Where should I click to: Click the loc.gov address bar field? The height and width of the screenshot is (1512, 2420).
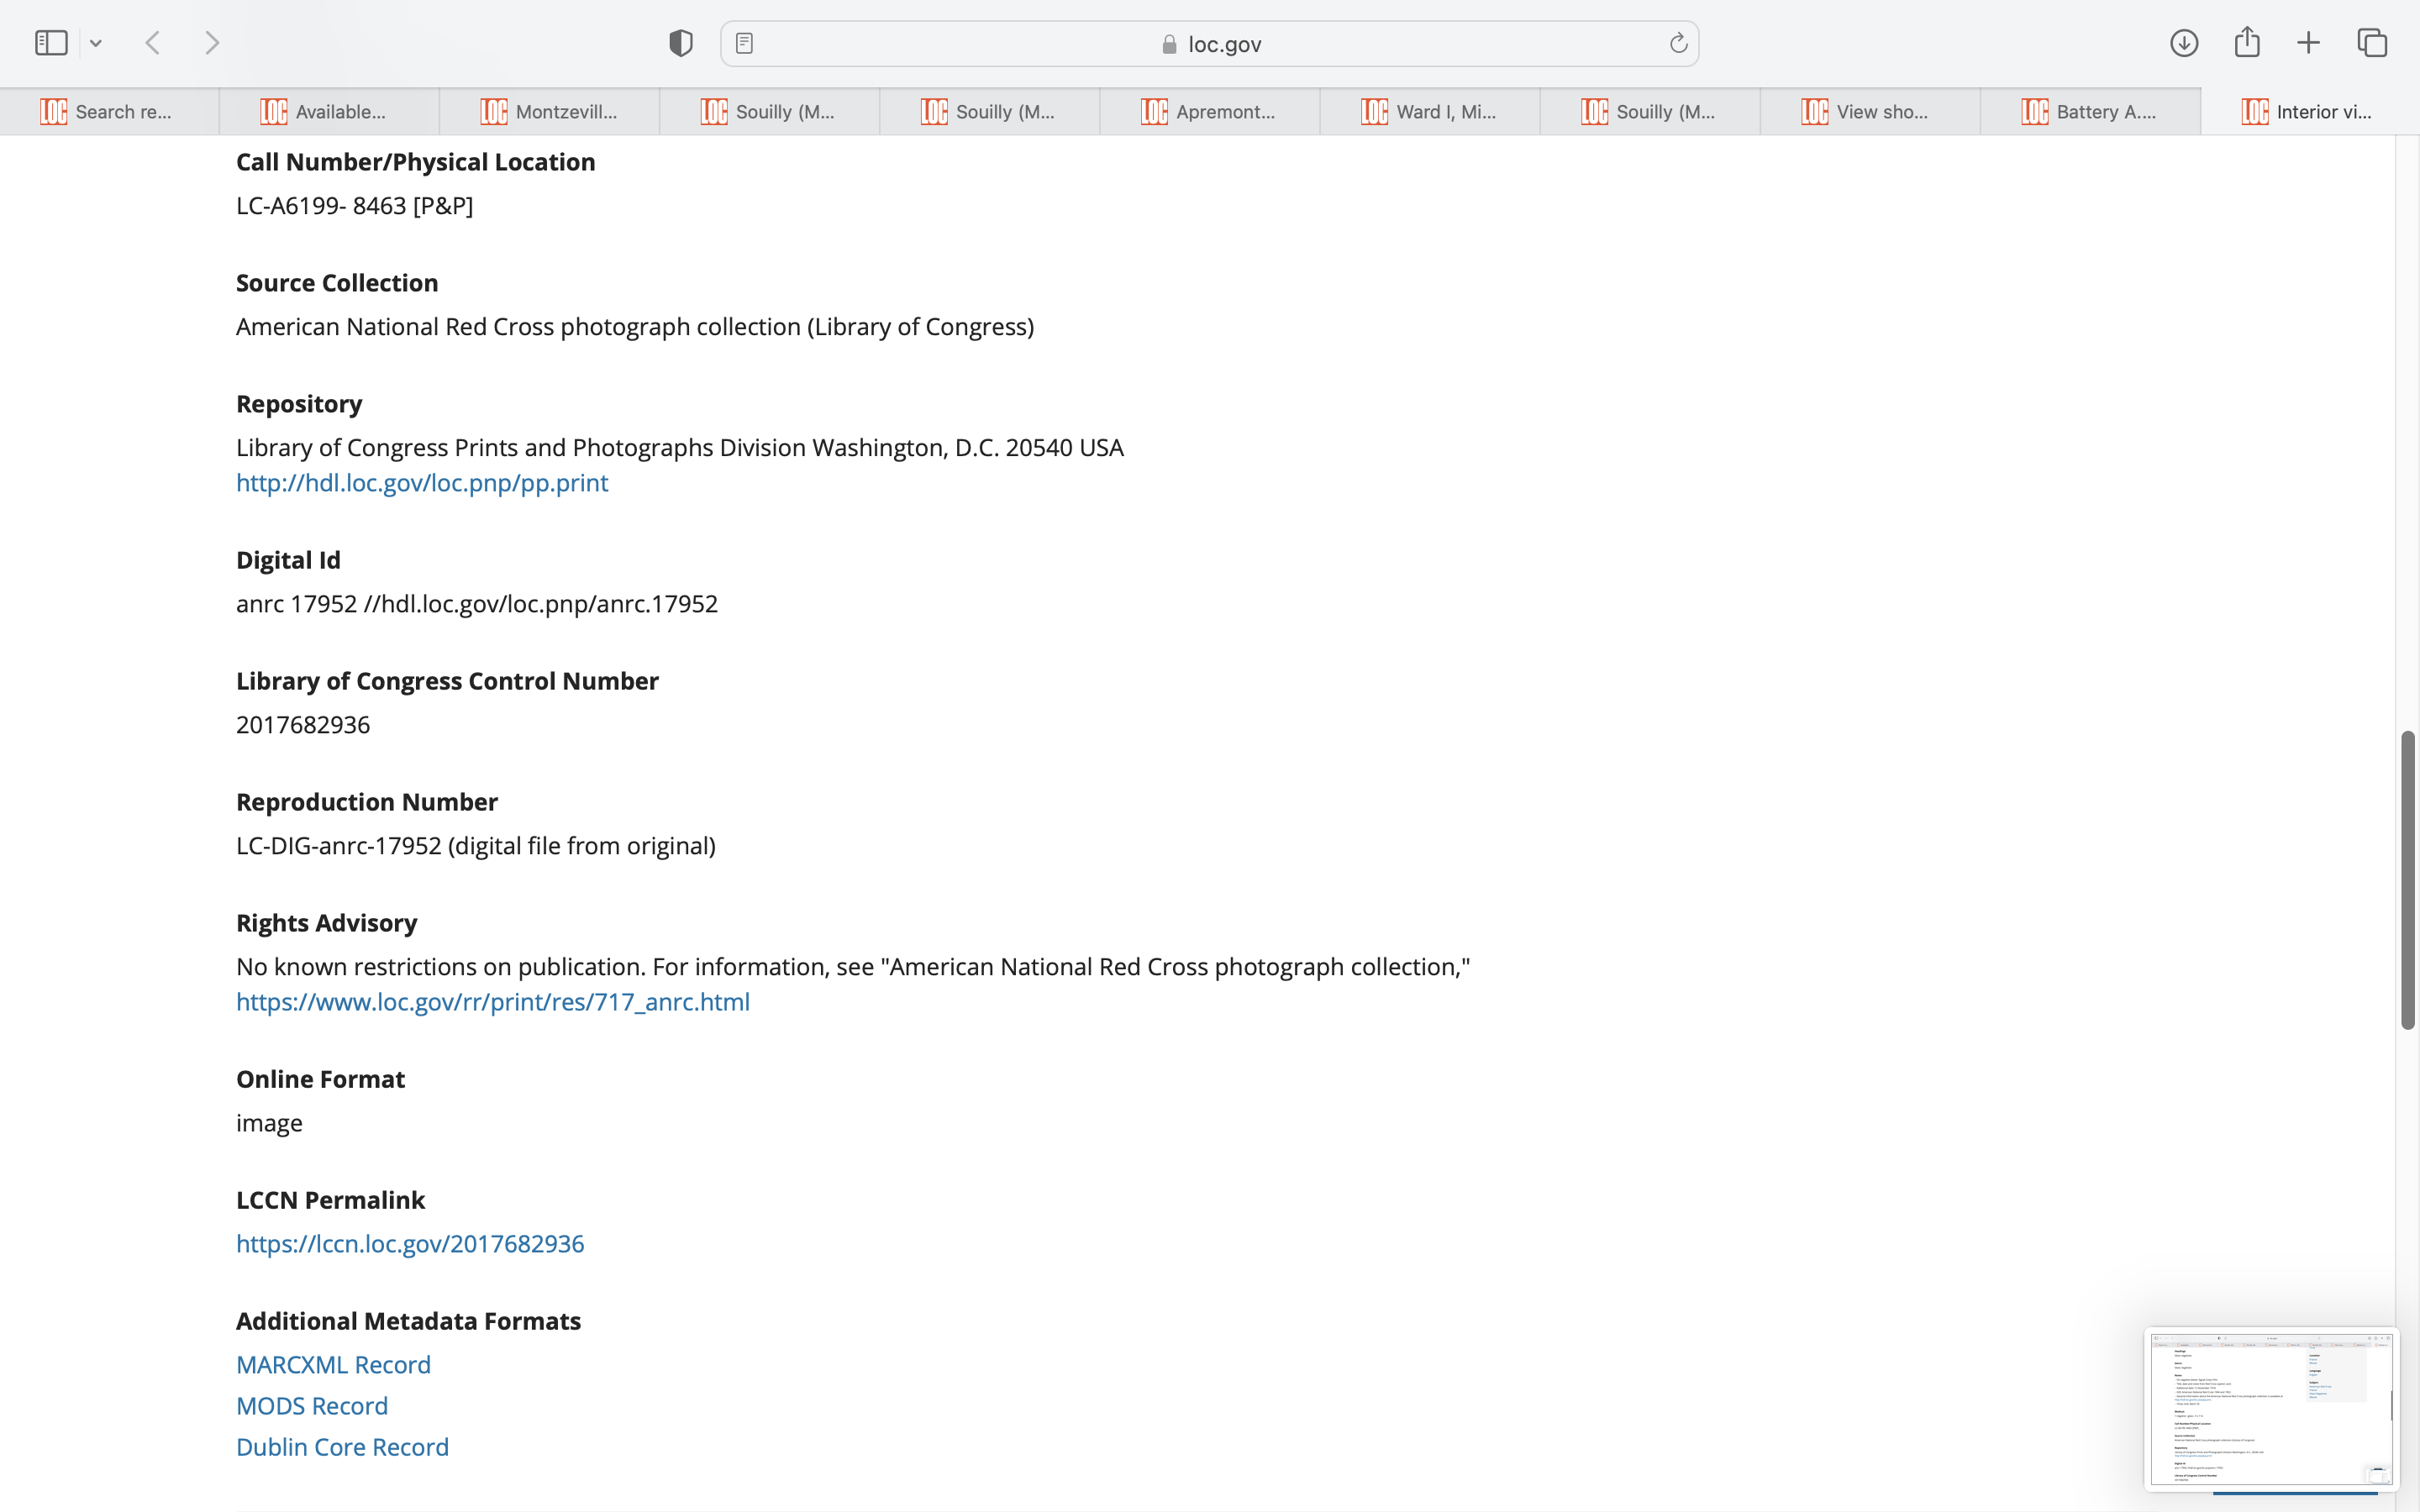pyautogui.click(x=1210, y=44)
